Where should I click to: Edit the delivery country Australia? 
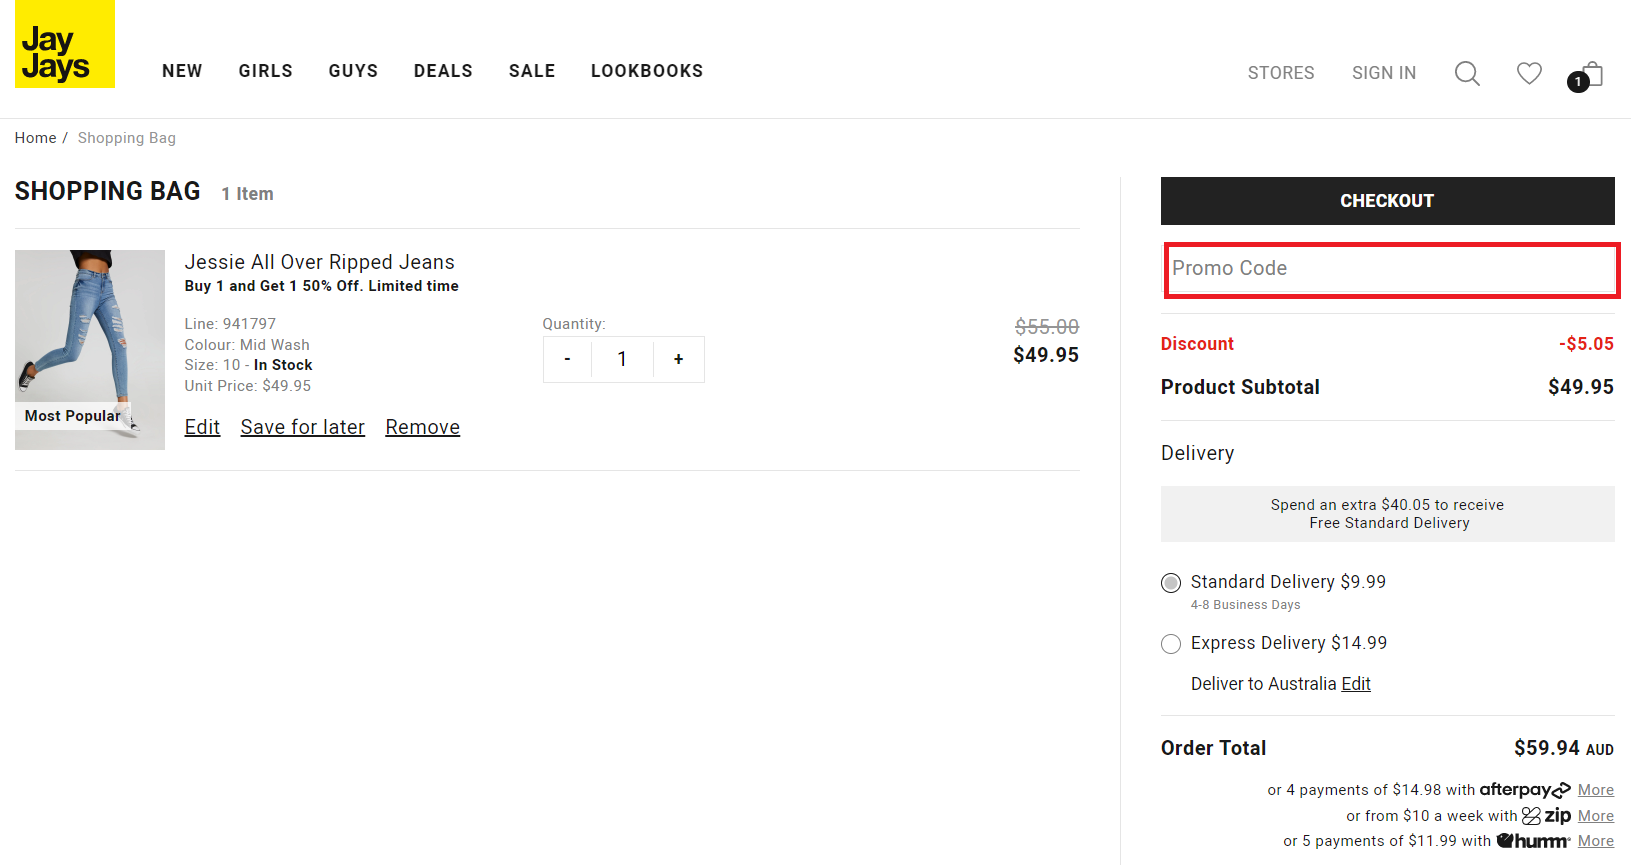tap(1355, 684)
